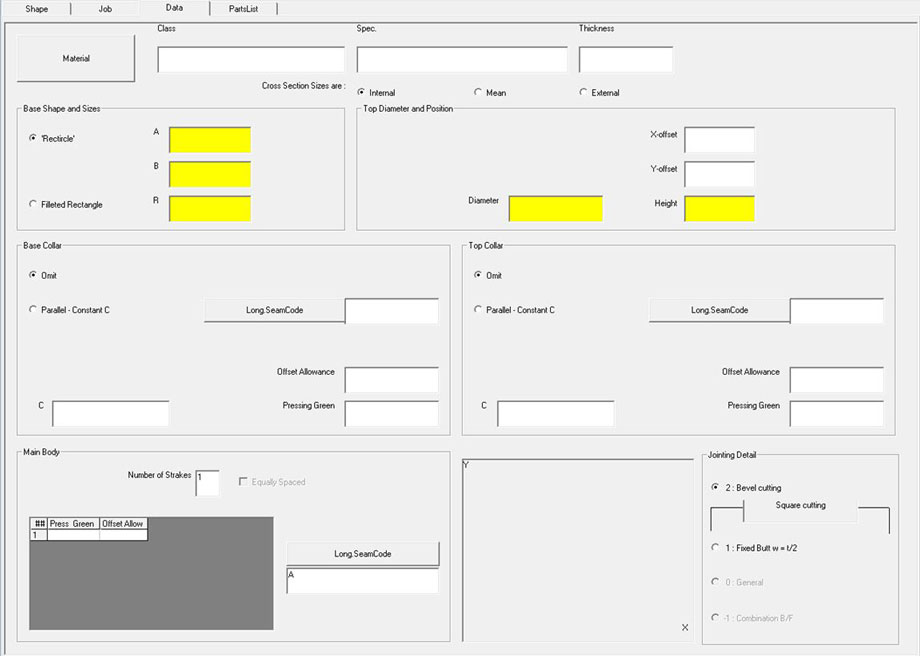This screenshot has height=656, width=920.
Task: Click the yellow R size field
Action: (x=210, y=208)
